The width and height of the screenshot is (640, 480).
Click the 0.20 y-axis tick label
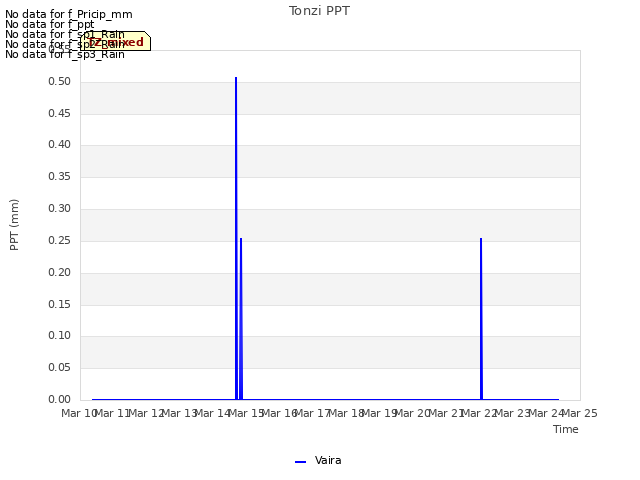60,272
